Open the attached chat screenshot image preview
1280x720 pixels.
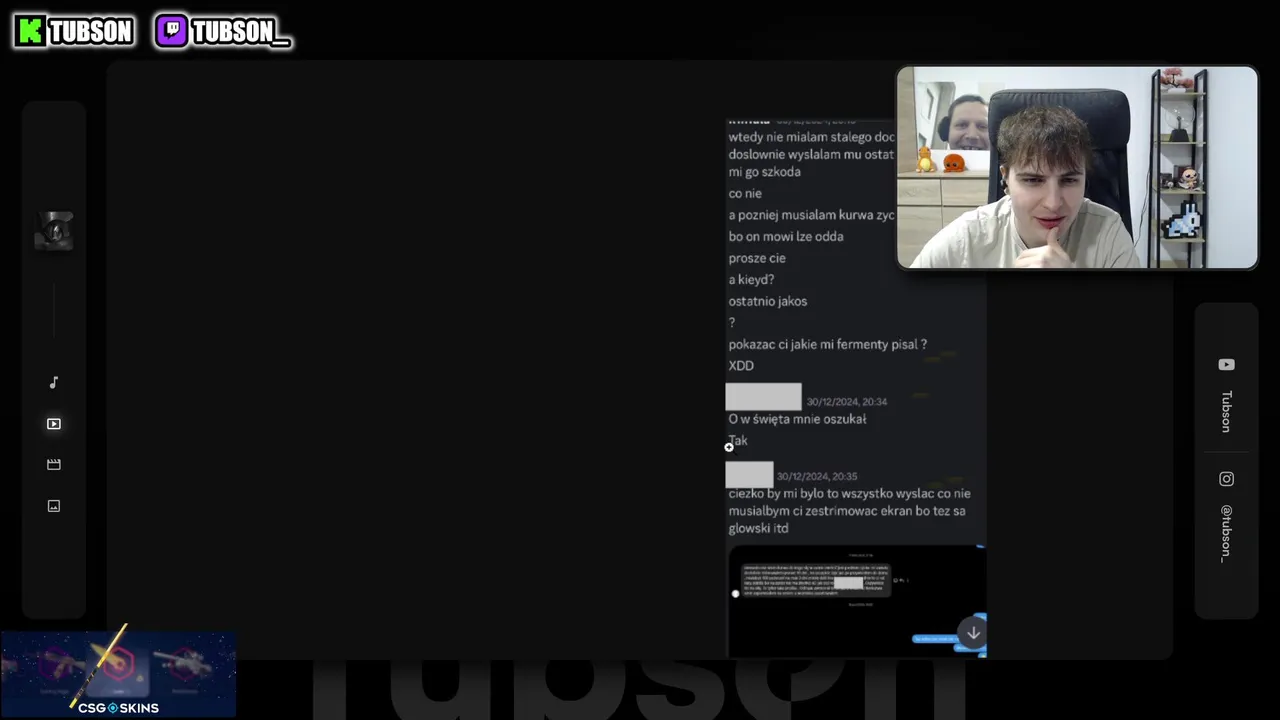[857, 601]
